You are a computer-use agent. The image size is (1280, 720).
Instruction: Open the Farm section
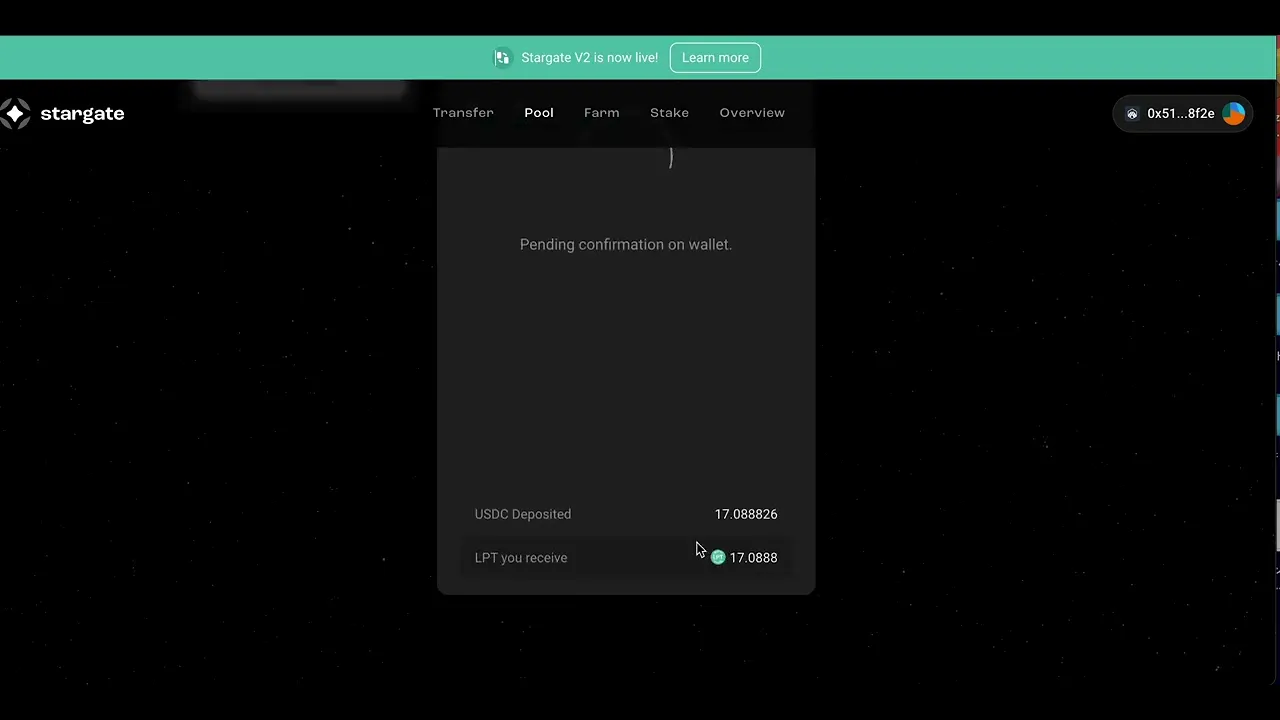[602, 113]
